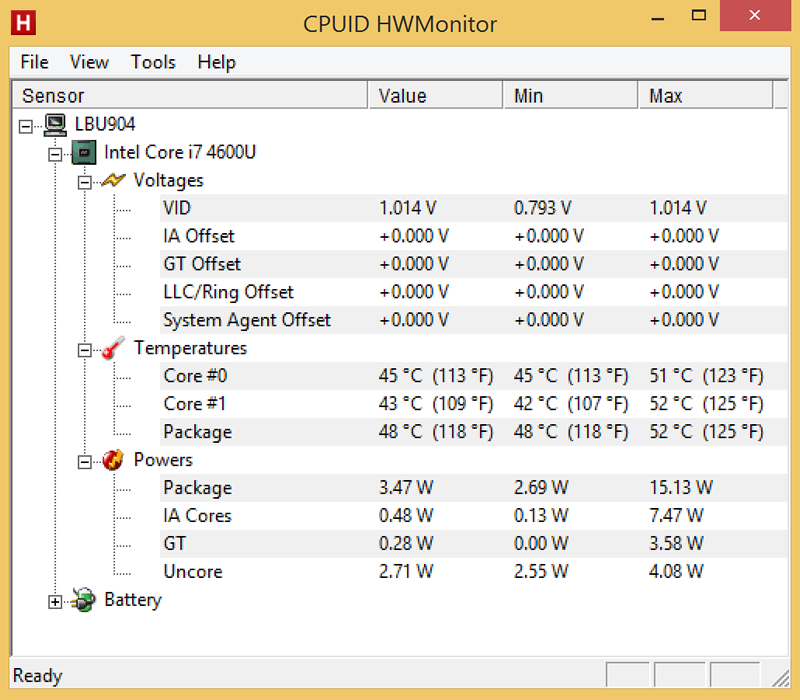
Task: Click the Voltages lightning bolt icon
Action: [113, 180]
